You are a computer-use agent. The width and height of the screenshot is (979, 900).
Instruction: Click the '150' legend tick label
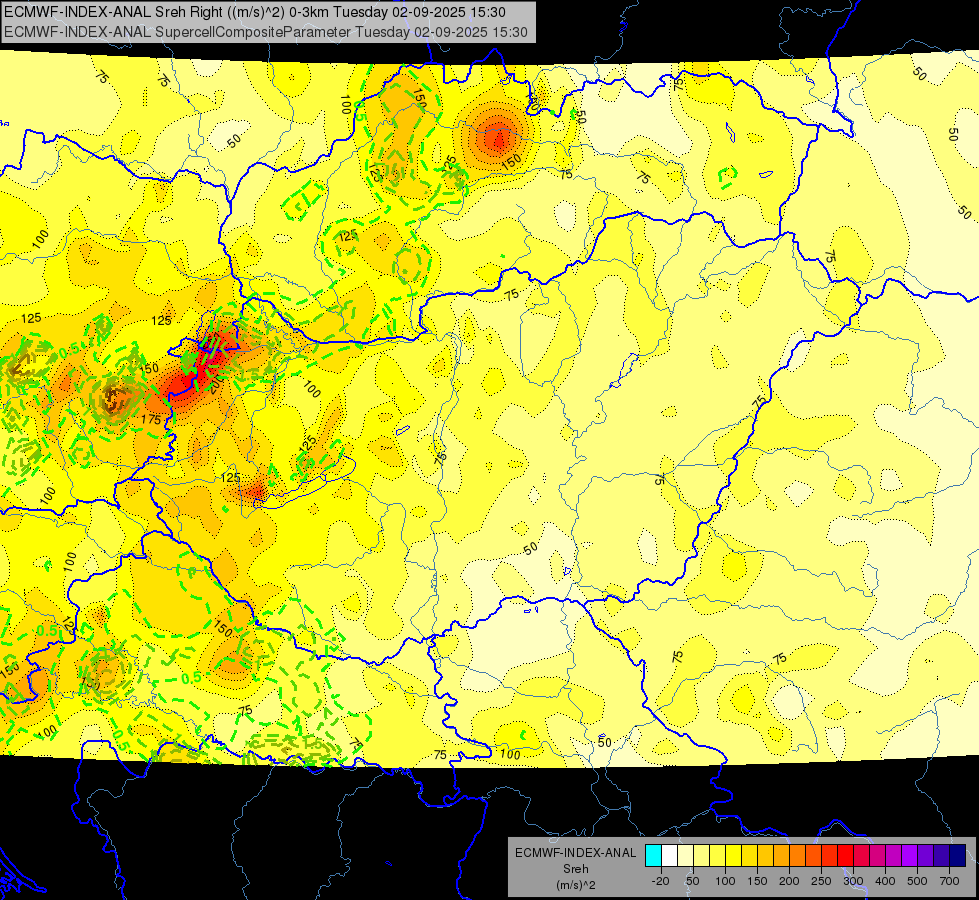coord(757,881)
